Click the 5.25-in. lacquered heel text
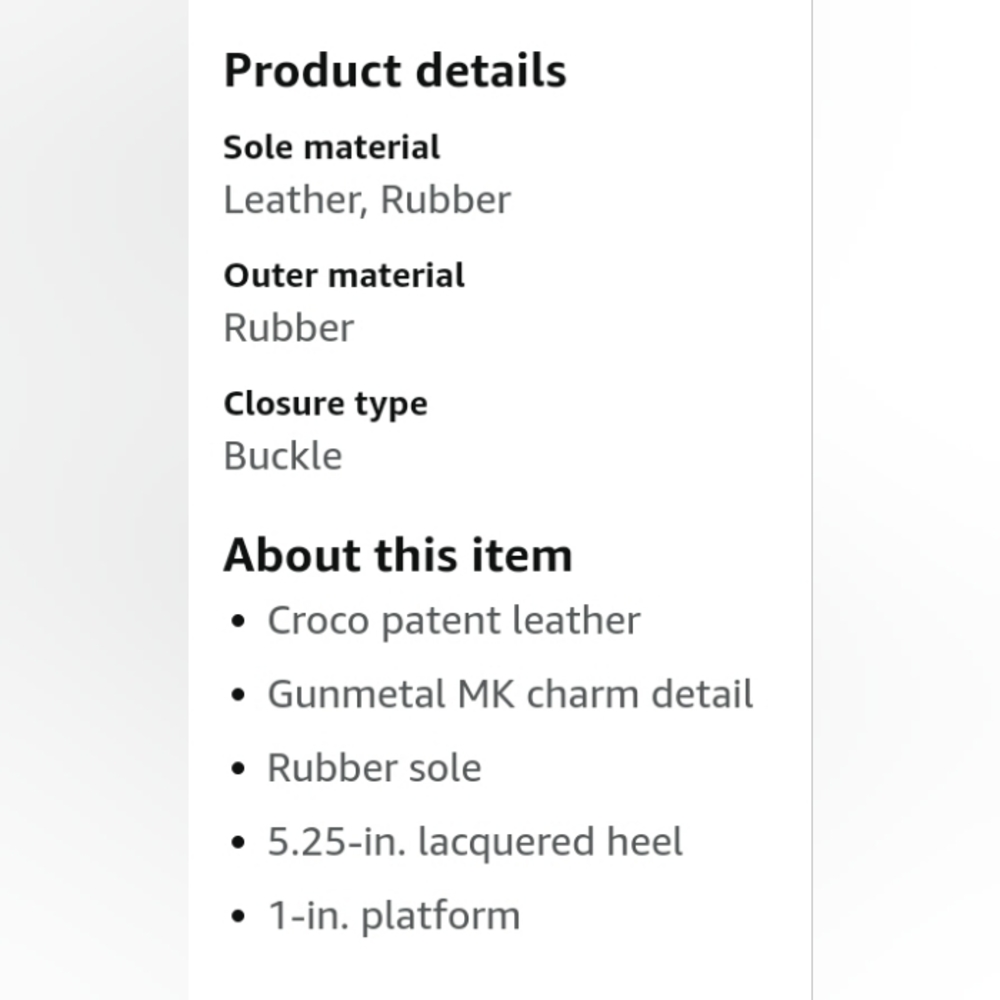Viewport: 1000px width, 1000px height. (475, 842)
